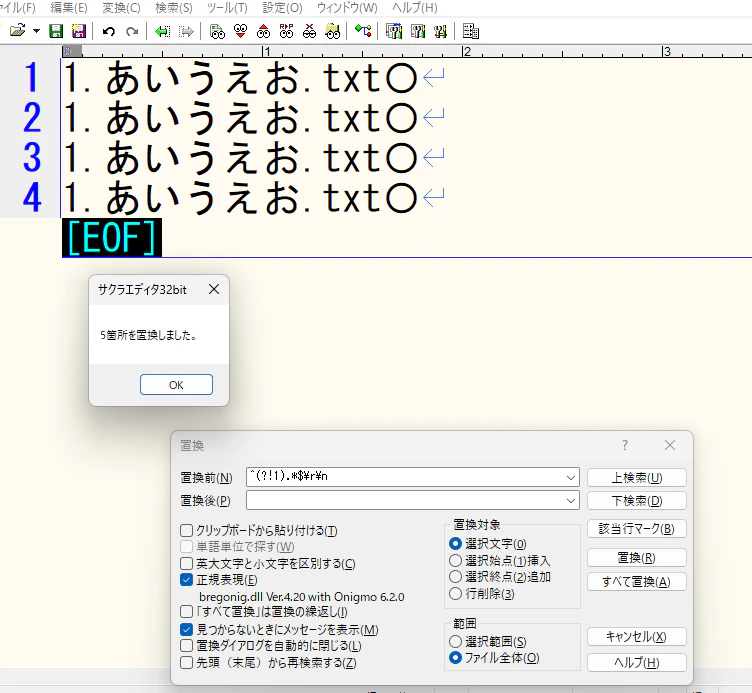This screenshot has width=752, height=693.
Task: Click ruler position marked 2
Action: click(466, 51)
